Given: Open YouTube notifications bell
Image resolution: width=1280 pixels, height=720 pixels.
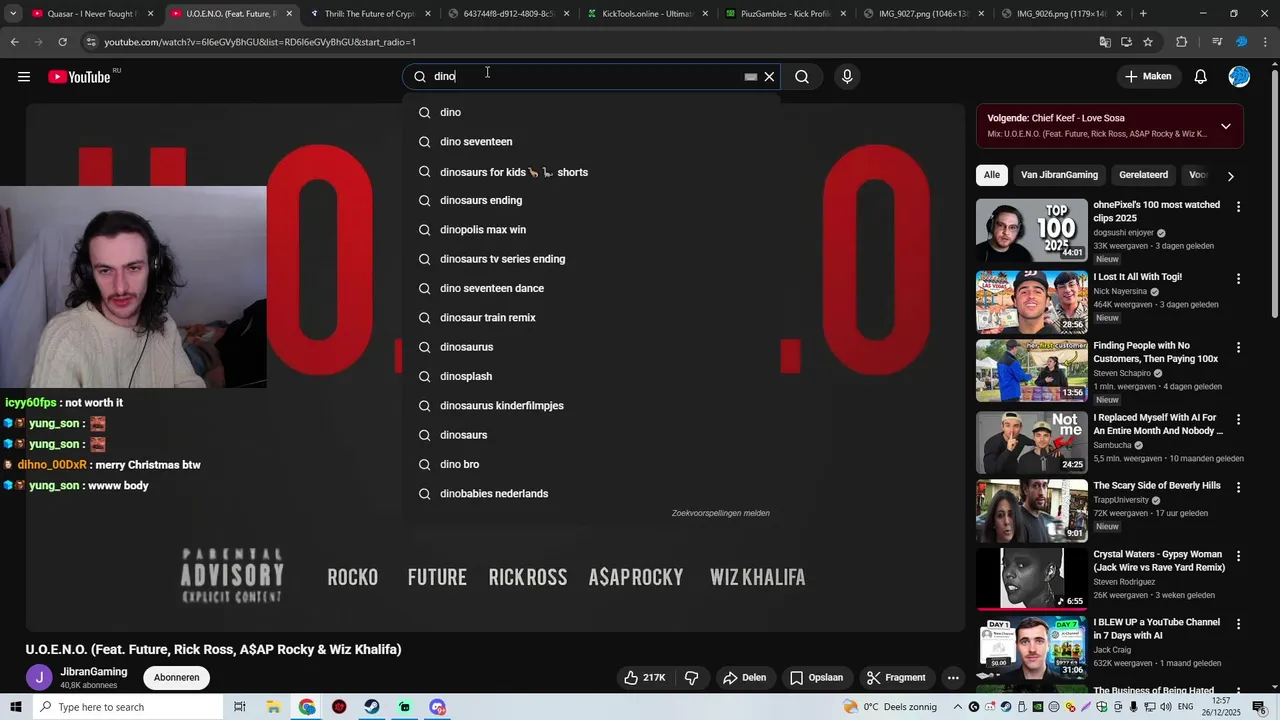Looking at the screenshot, I should 1201,77.
